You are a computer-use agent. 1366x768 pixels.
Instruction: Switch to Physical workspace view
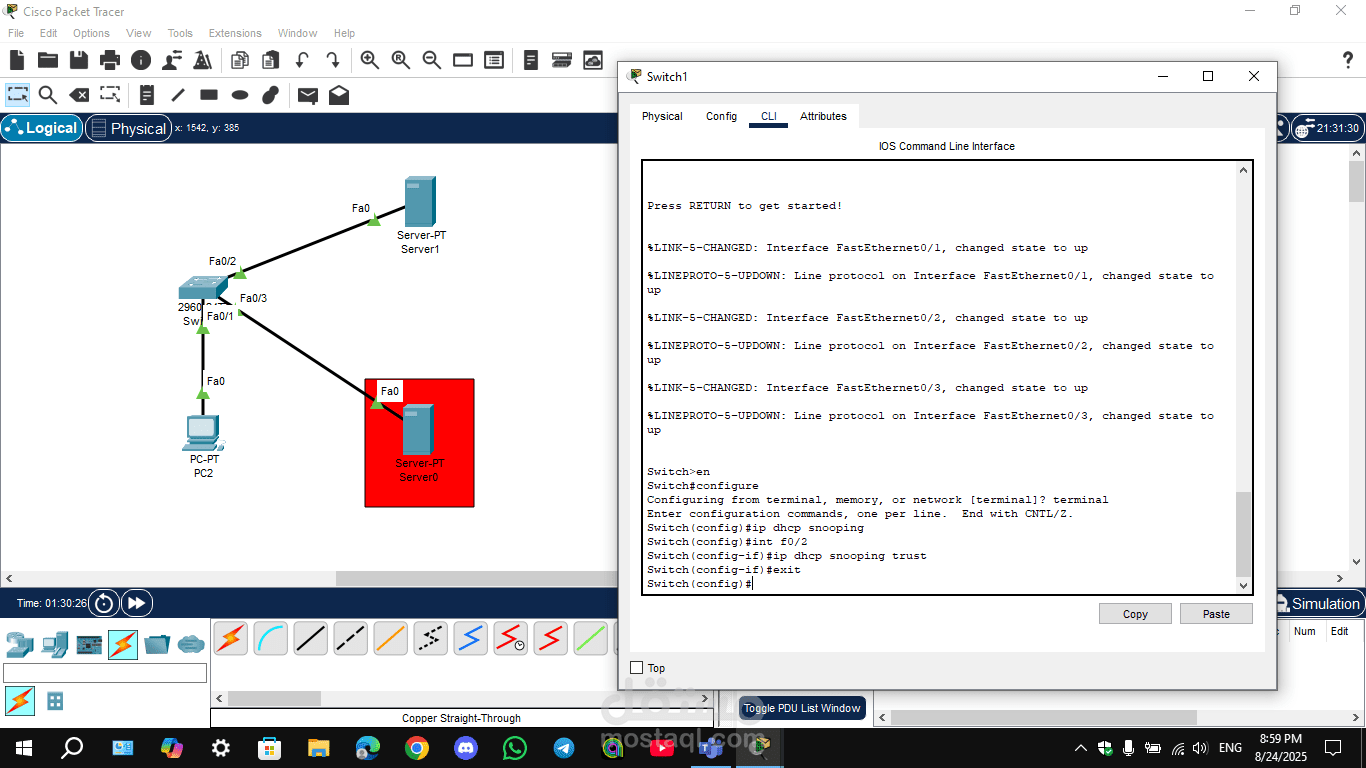tap(127, 128)
